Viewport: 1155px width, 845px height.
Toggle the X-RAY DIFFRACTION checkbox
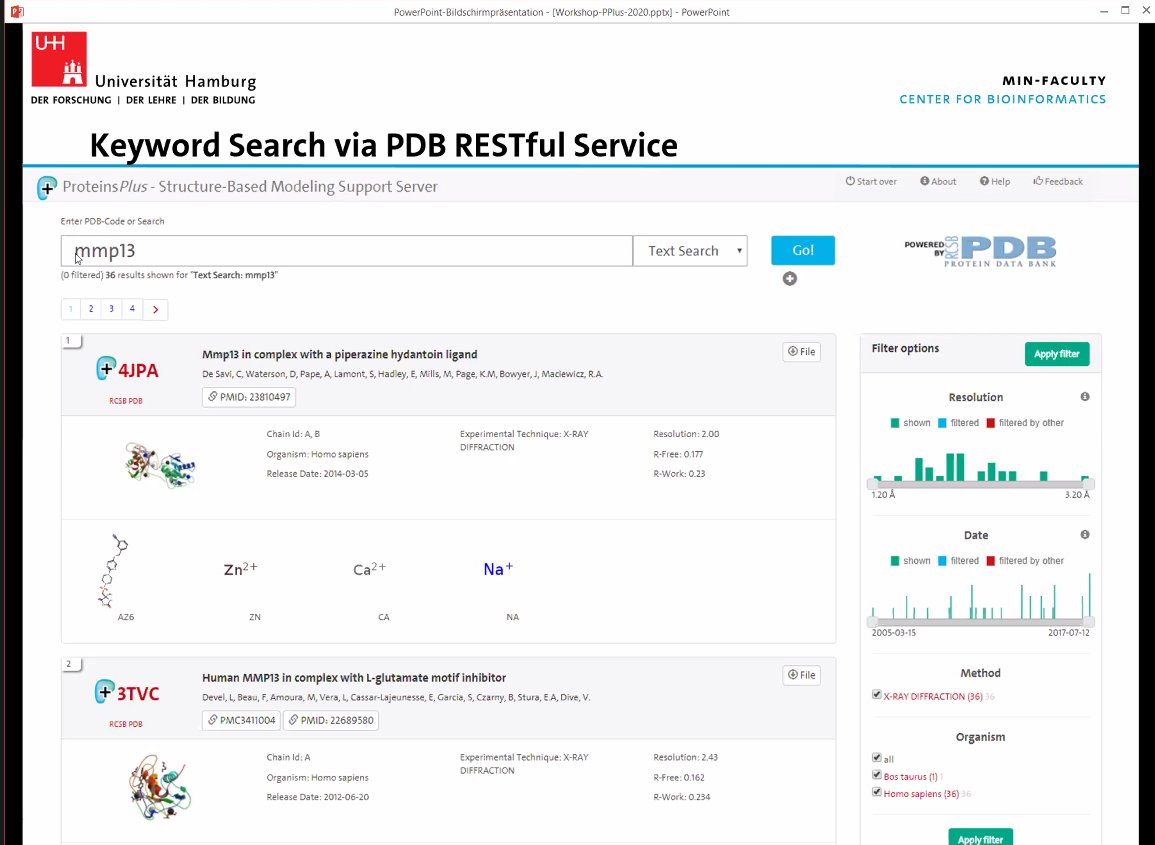(877, 695)
